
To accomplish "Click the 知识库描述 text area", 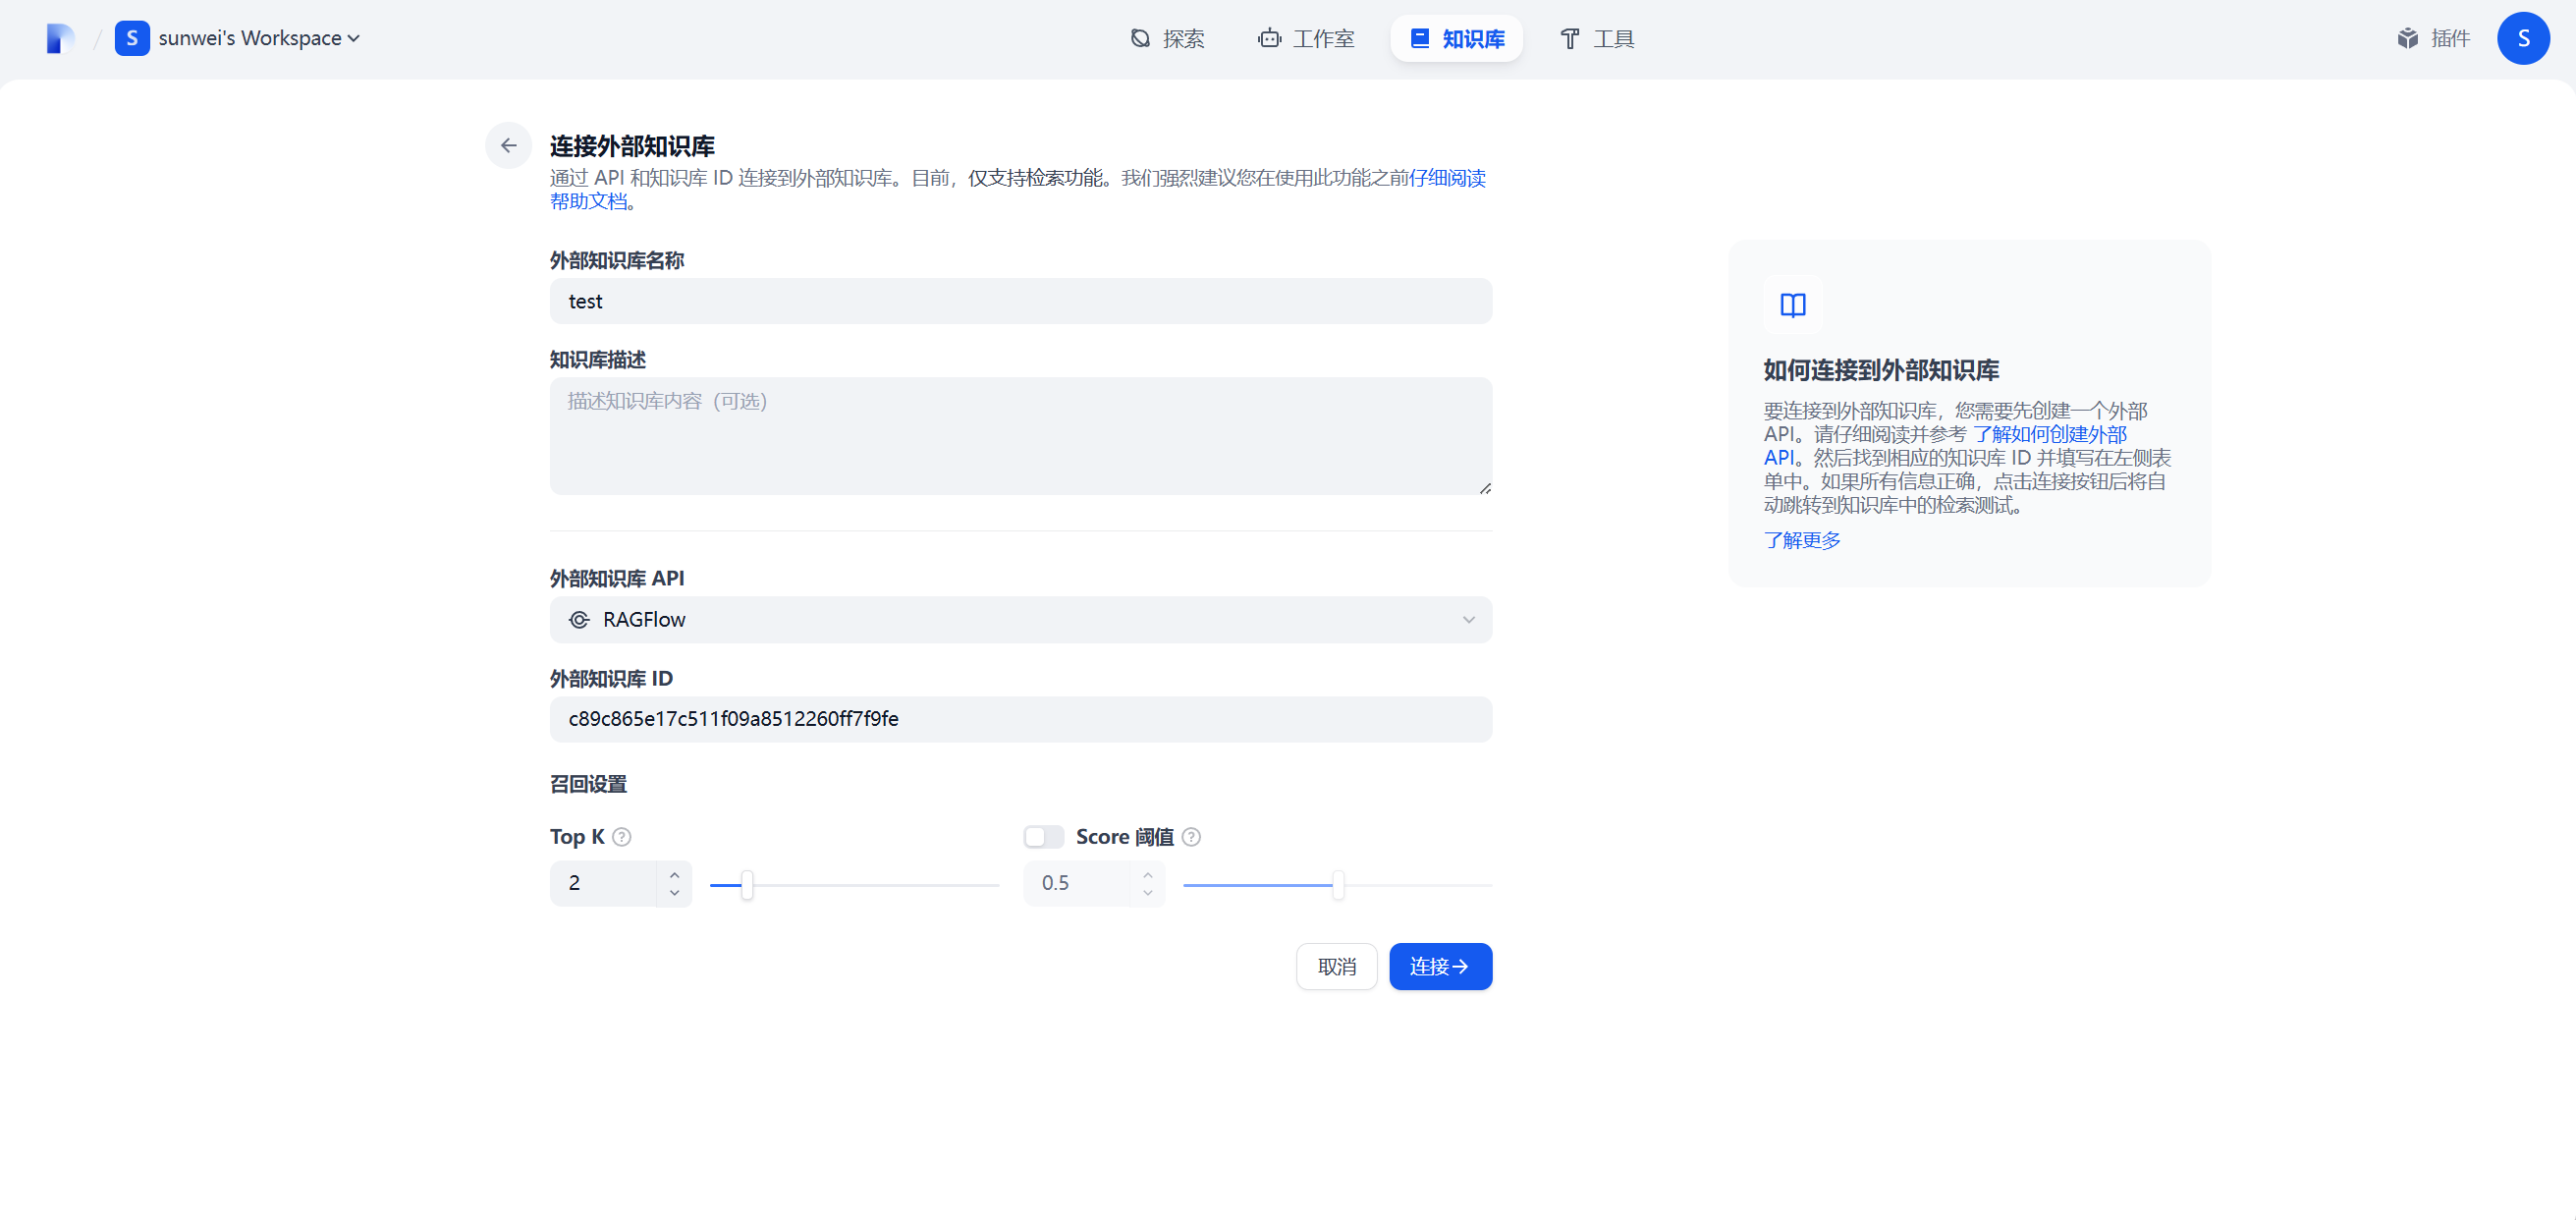I will coord(1020,436).
